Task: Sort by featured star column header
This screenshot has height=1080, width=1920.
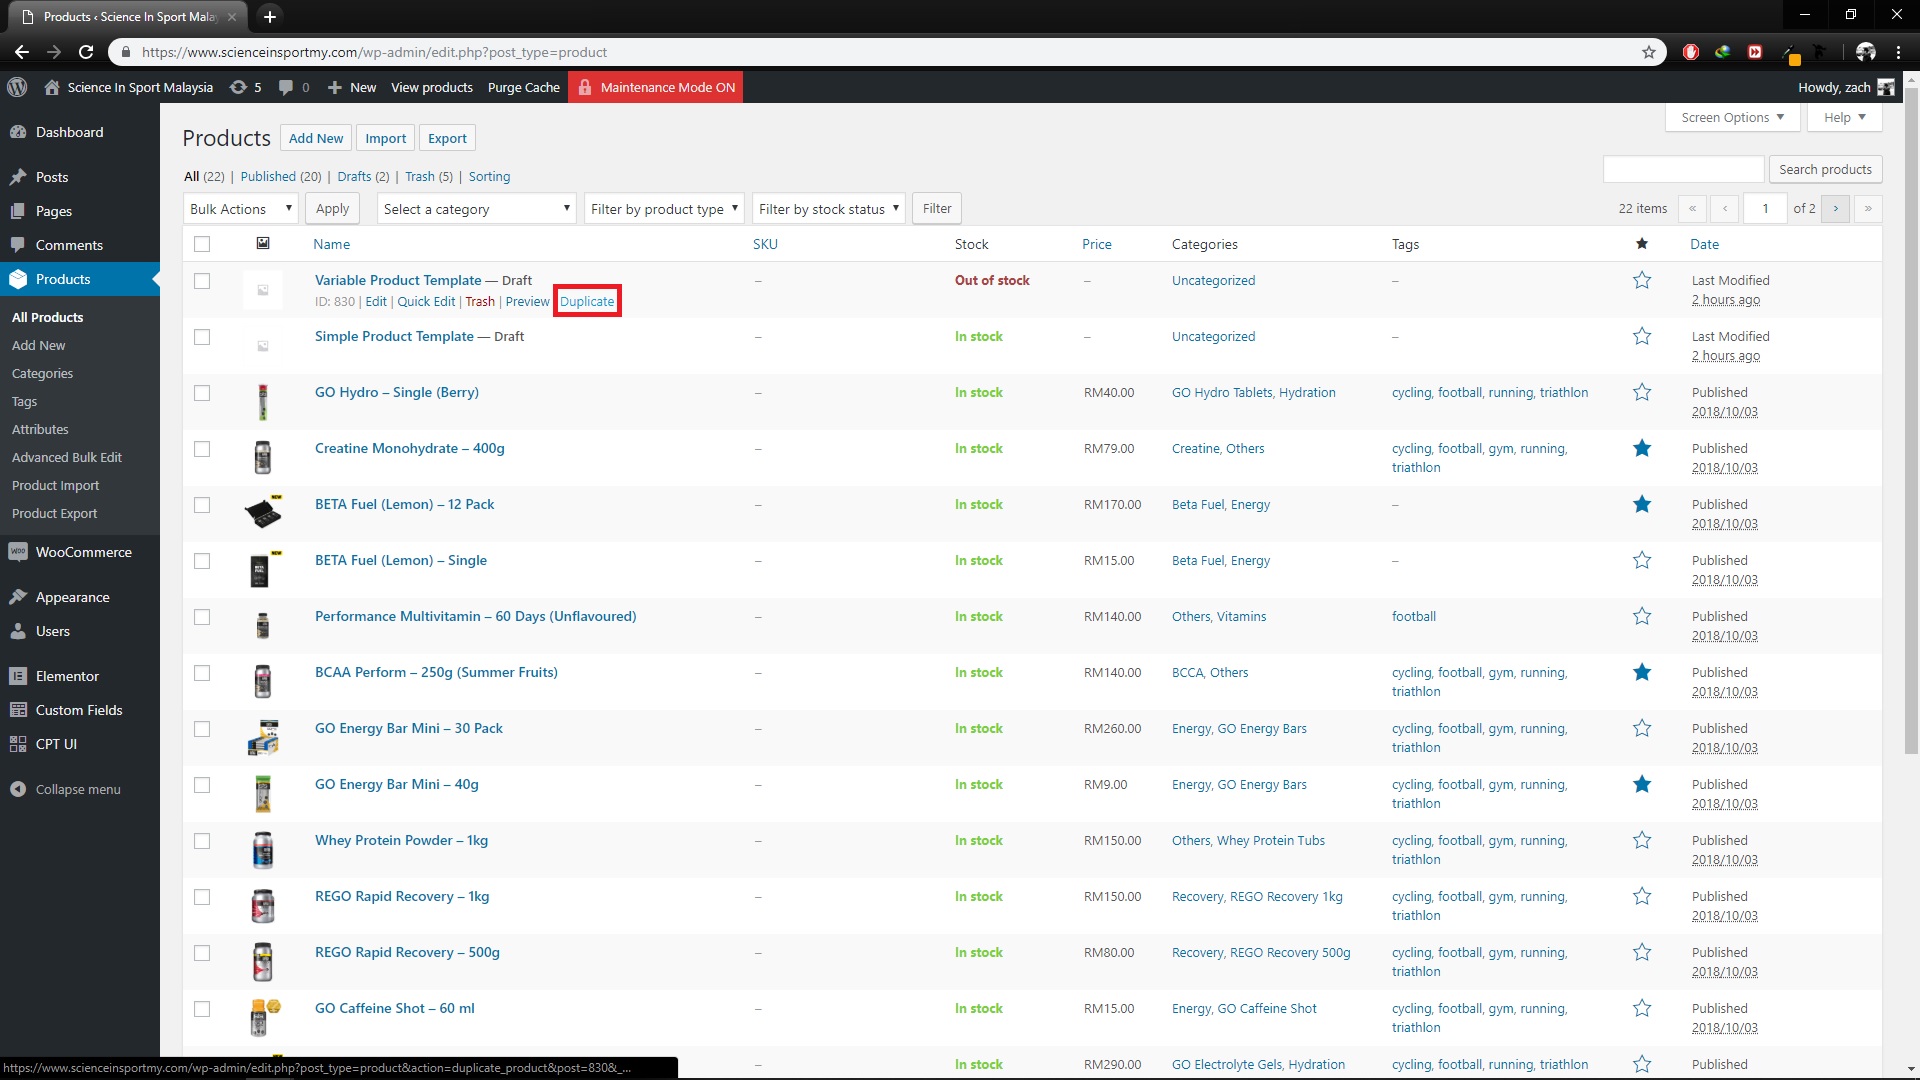Action: (x=1642, y=244)
